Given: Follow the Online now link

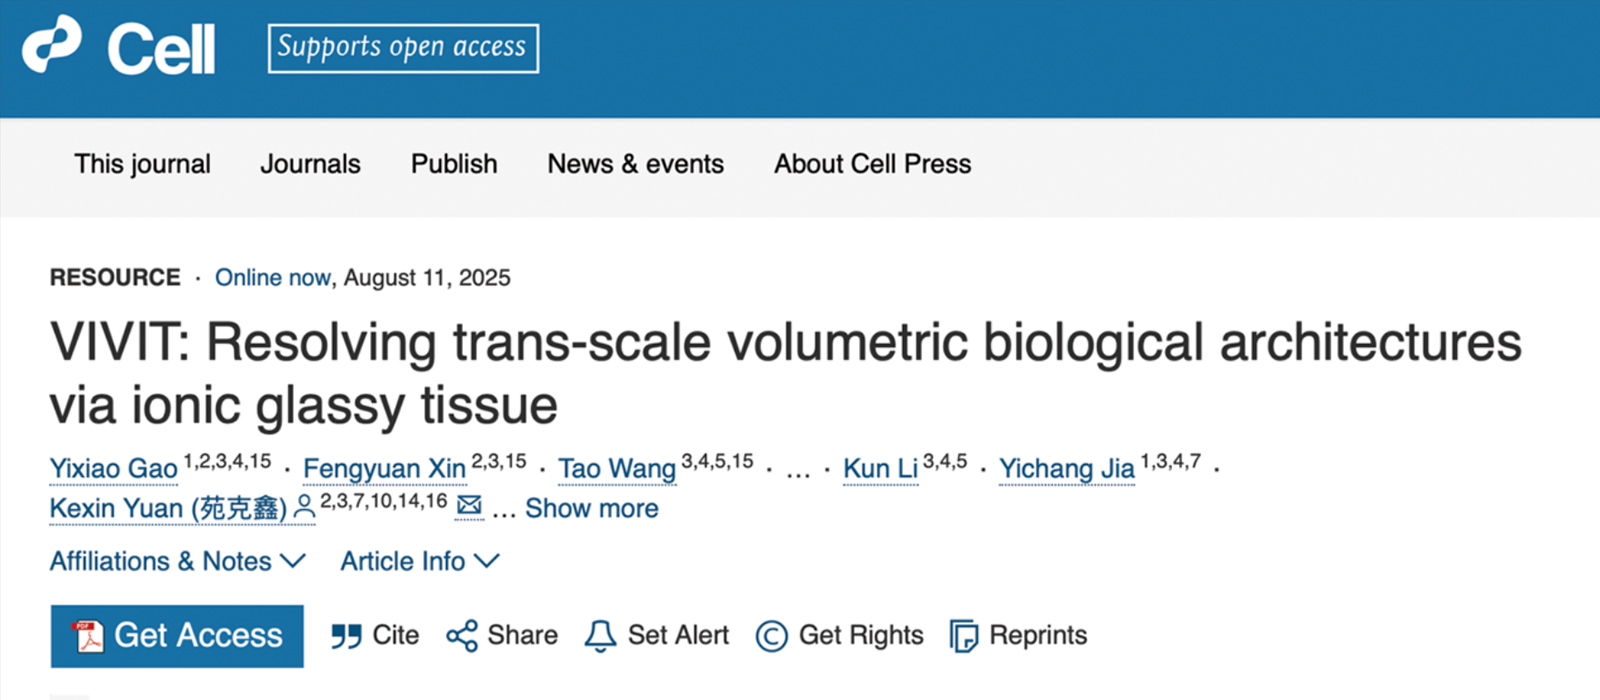Looking at the screenshot, I should click(272, 278).
